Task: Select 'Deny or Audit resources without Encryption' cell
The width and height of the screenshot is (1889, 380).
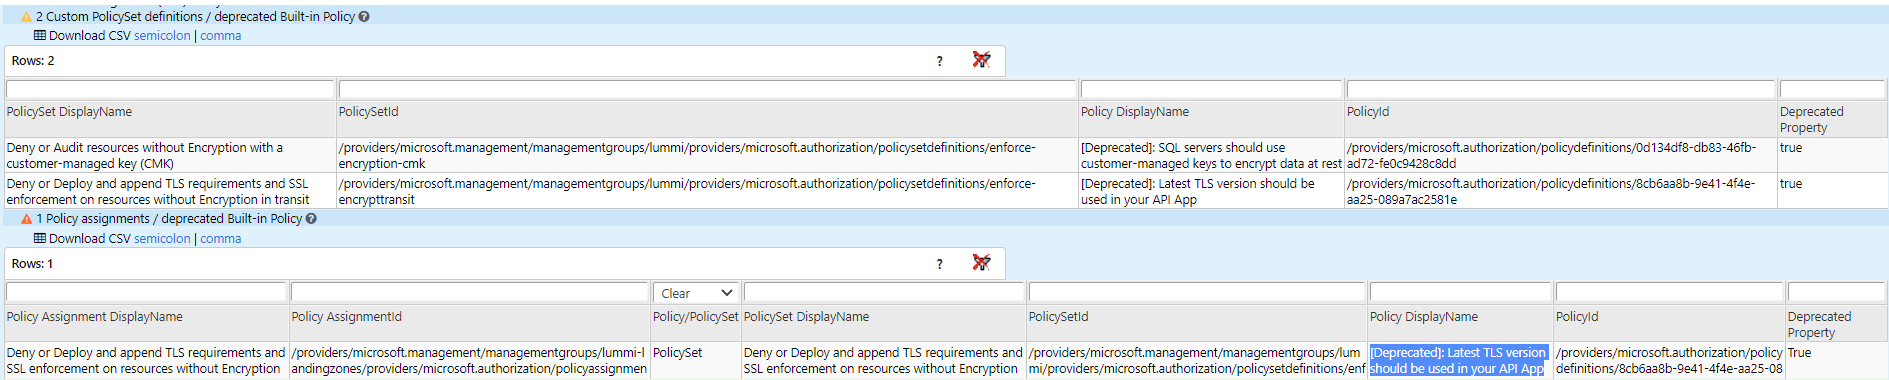Action: 169,155
